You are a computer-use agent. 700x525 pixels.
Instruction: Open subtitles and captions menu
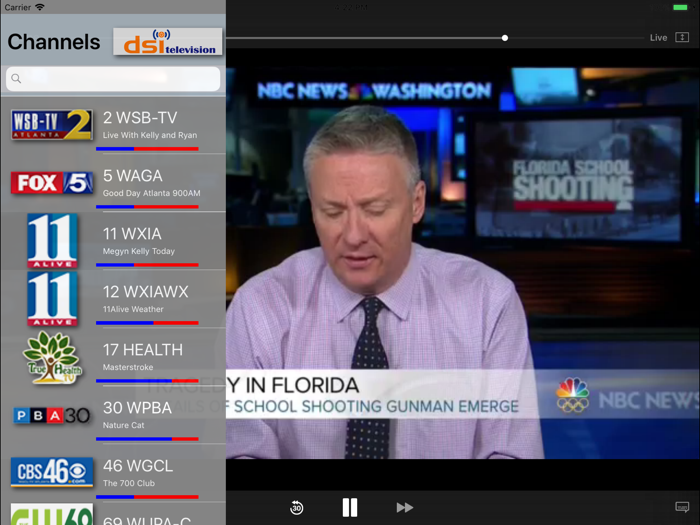point(682,507)
